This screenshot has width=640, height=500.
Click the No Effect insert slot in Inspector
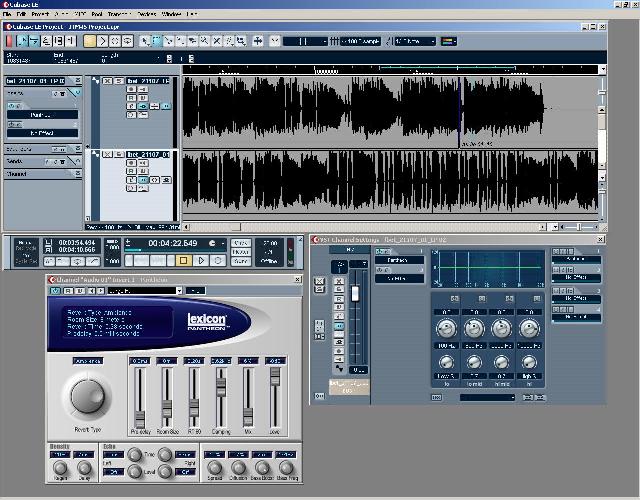[x=42, y=133]
